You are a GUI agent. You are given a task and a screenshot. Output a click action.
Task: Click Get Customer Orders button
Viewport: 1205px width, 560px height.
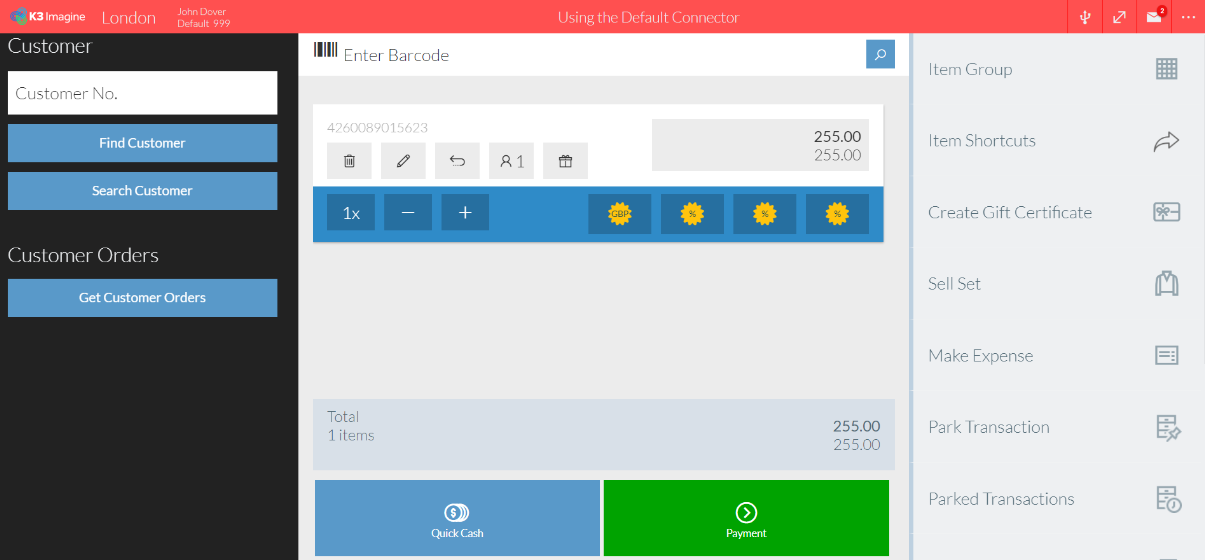[142, 298]
